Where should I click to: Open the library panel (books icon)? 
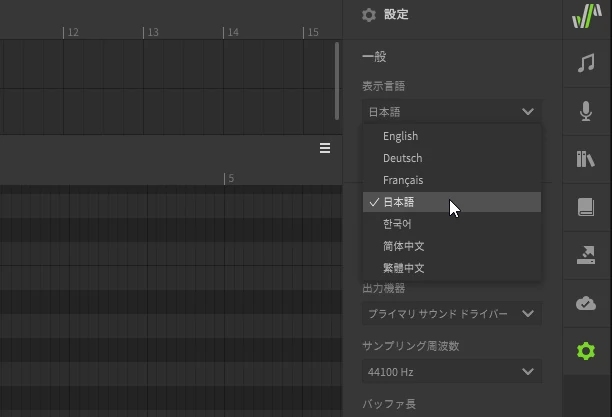(x=586, y=159)
